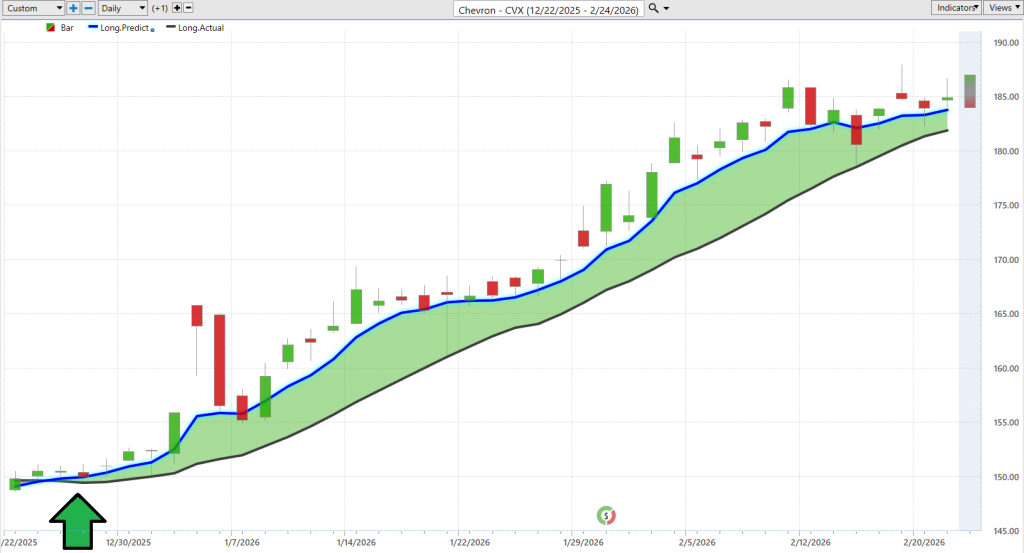This screenshot has height=553, width=1024.
Task: Click the 2/5/2026 date axis label
Action: [697, 543]
